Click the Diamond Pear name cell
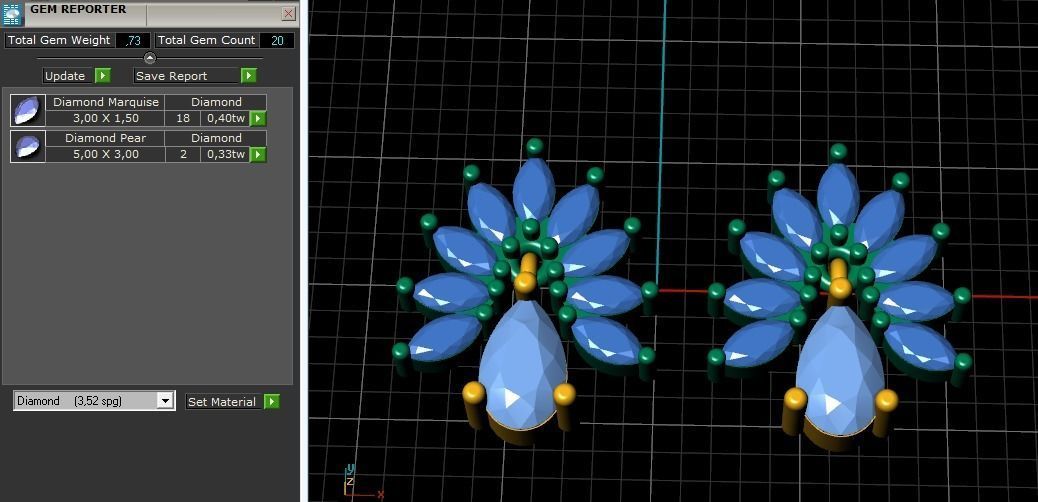The width and height of the screenshot is (1038, 502). click(x=106, y=138)
